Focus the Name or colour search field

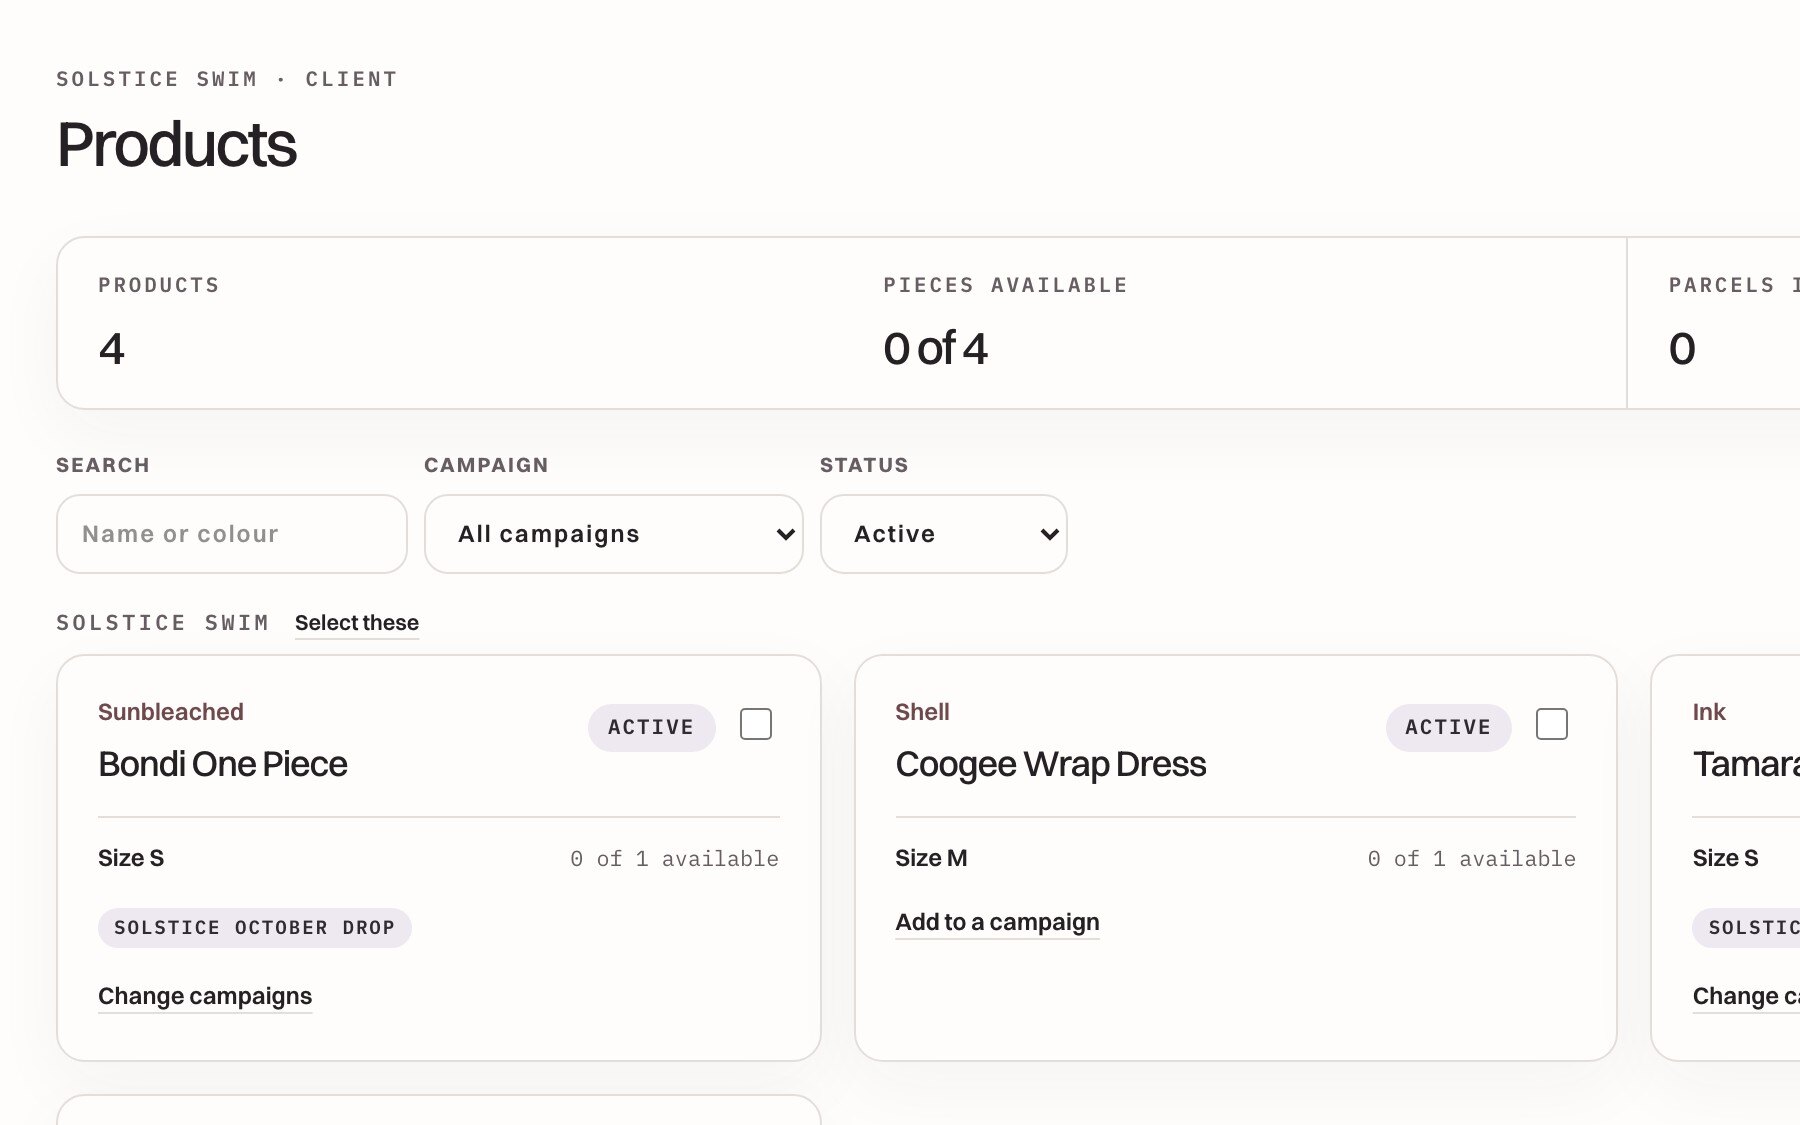(232, 534)
